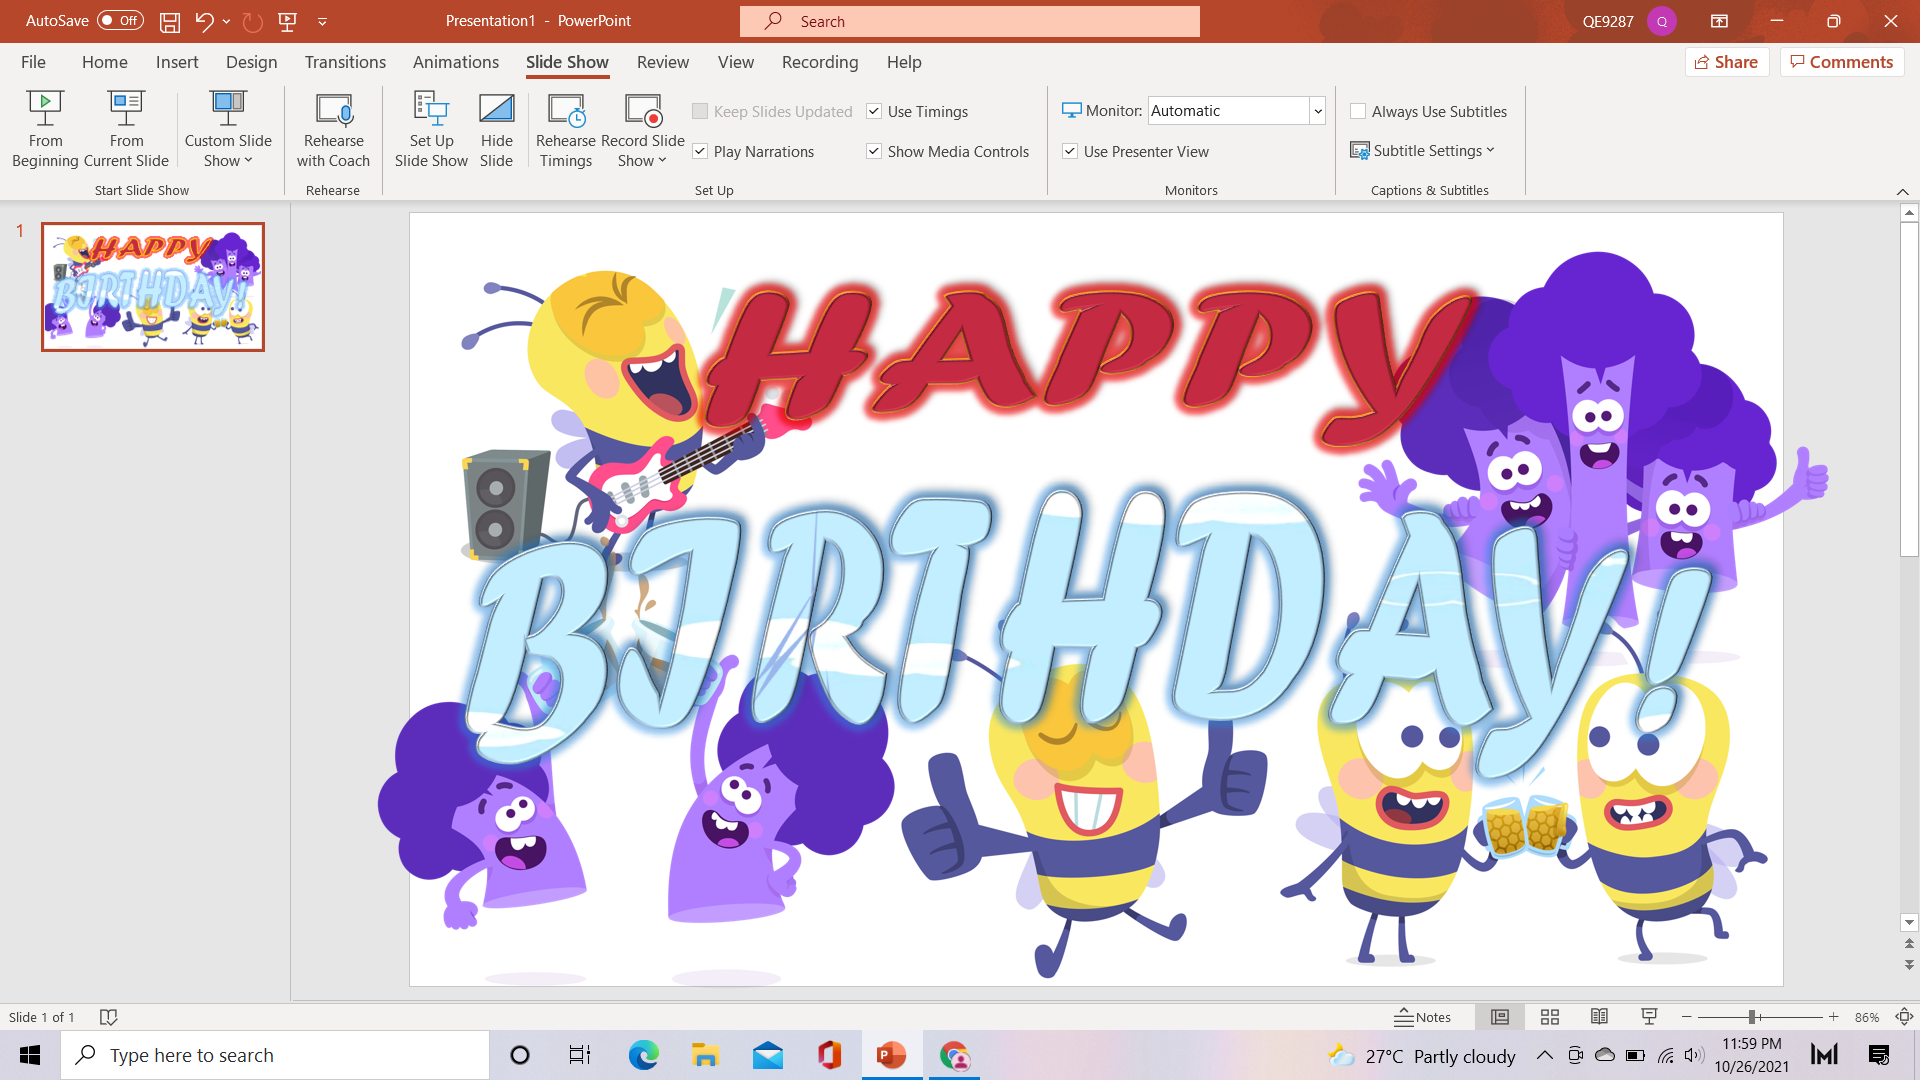Switch to the Transitions tab

345,62
